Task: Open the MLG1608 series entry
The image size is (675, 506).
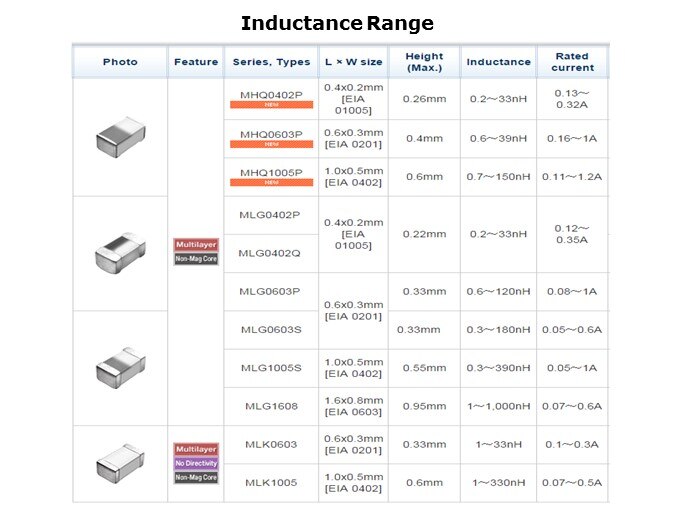Action: click(271, 406)
